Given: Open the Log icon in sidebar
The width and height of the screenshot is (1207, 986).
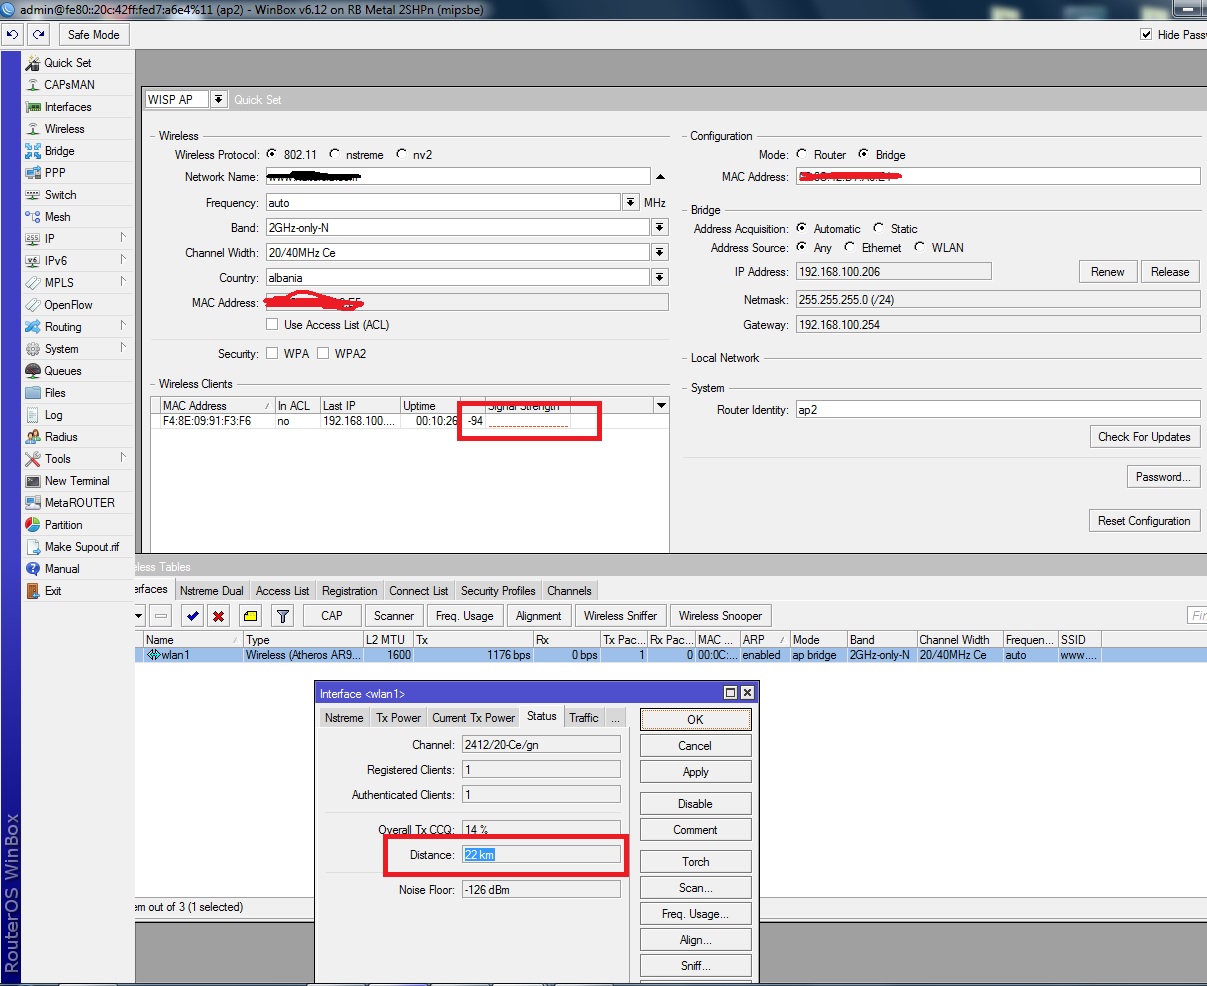Looking at the screenshot, I should (x=33, y=415).
